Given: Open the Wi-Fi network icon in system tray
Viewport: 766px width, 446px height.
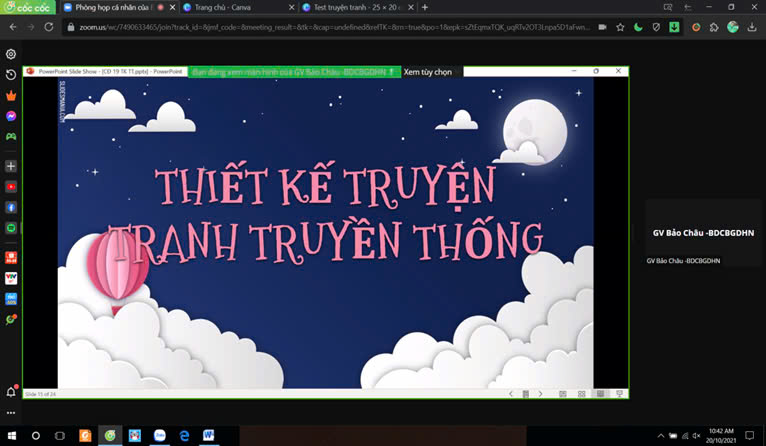Looking at the screenshot, I should pos(685,436).
